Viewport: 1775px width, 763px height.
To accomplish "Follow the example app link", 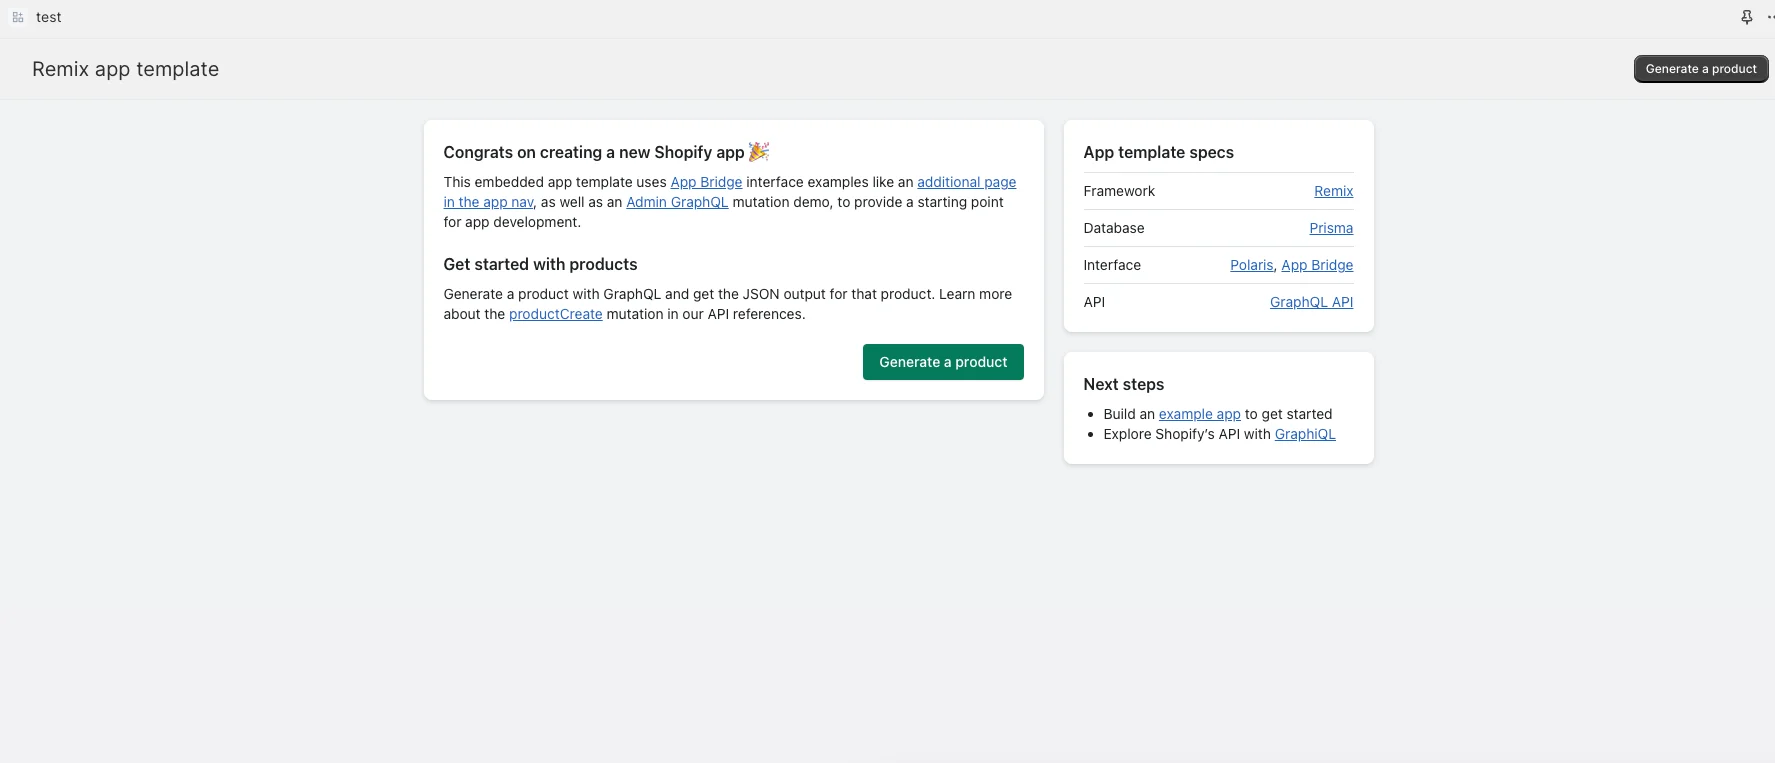I will (x=1199, y=414).
